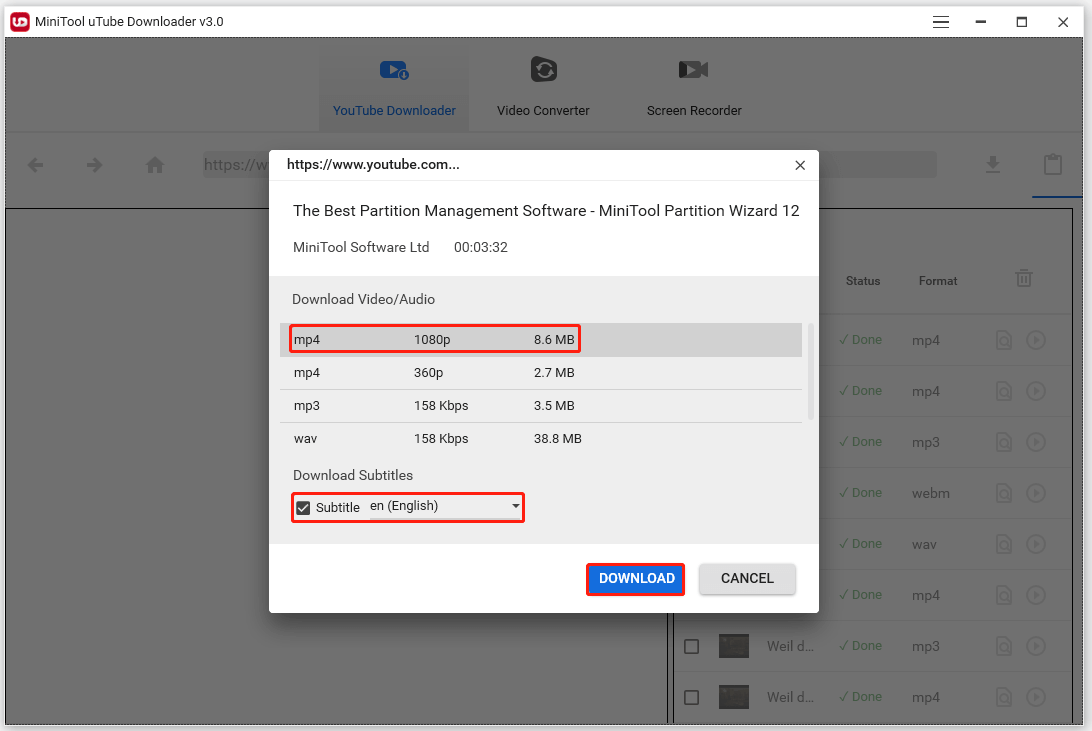Click the play icon in the wav row

point(1036,544)
